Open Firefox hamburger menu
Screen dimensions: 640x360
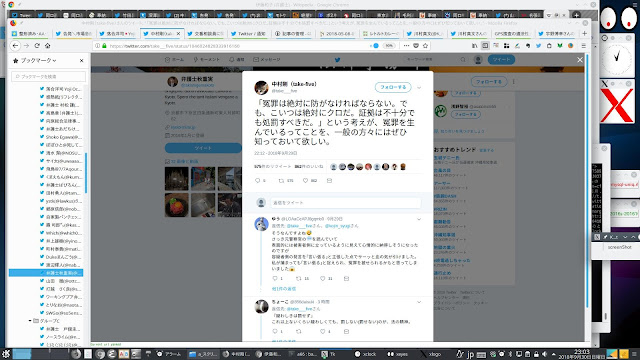coord(584,46)
